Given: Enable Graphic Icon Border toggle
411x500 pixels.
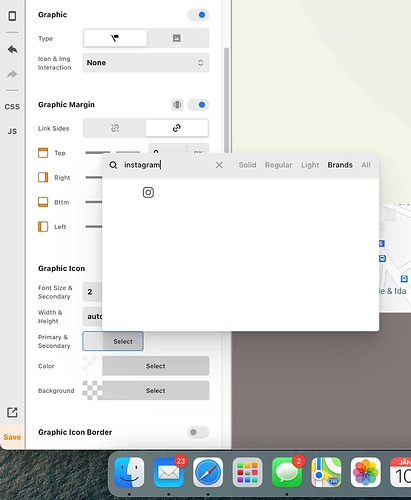Looking at the screenshot, I should [x=198, y=432].
